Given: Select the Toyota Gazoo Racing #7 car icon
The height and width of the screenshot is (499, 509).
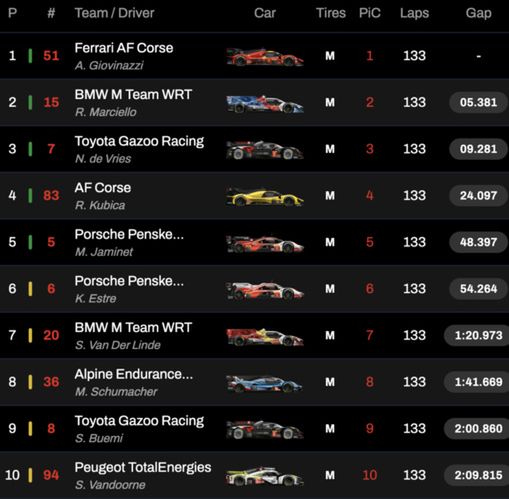Looking at the screenshot, I should coord(265,150).
